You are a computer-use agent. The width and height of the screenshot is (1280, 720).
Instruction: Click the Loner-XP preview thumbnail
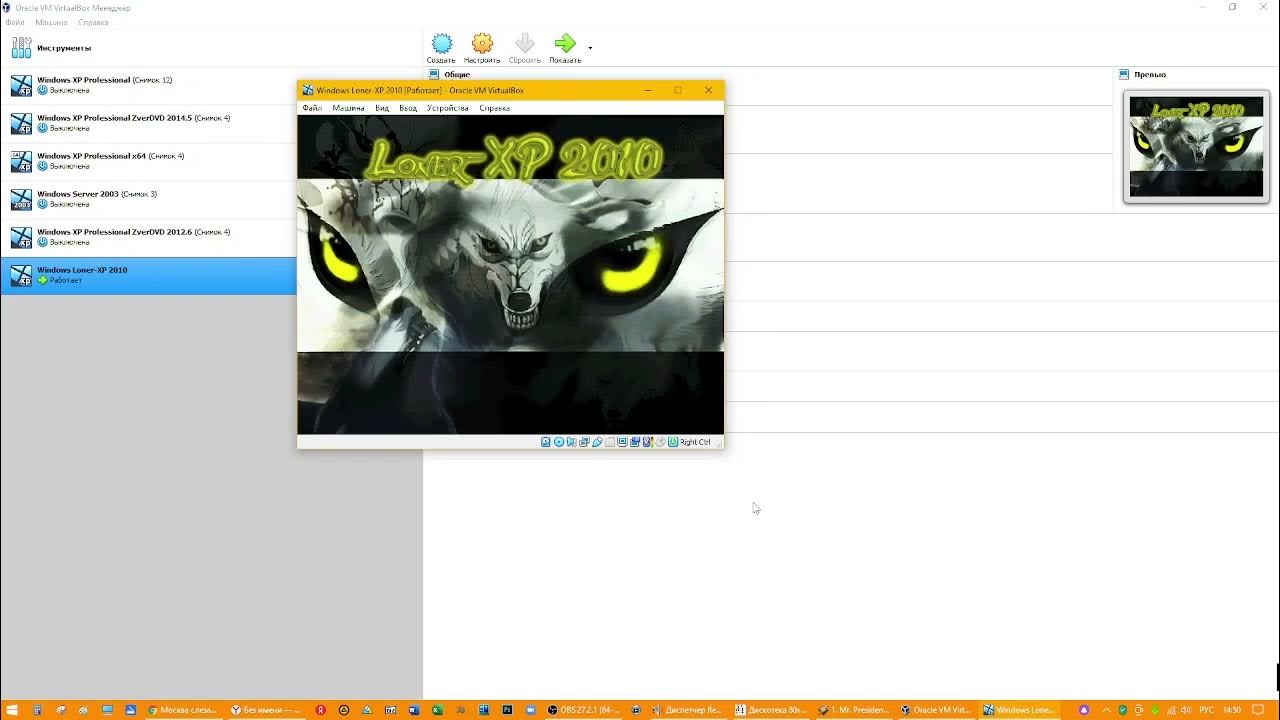(x=1196, y=147)
